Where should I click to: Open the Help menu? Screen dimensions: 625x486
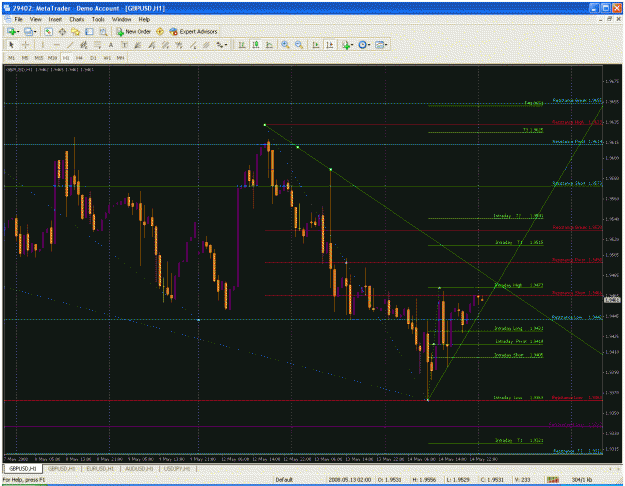(x=144, y=19)
